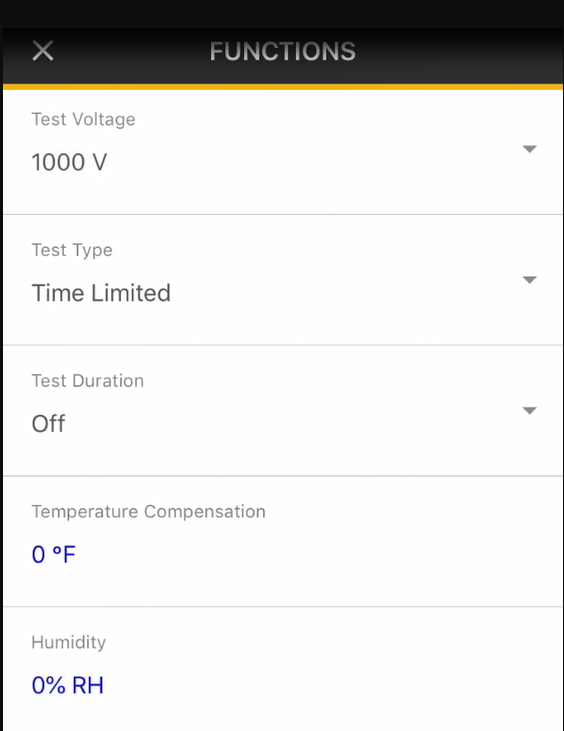
Task: Click the Test Voltage label
Action: 83,120
